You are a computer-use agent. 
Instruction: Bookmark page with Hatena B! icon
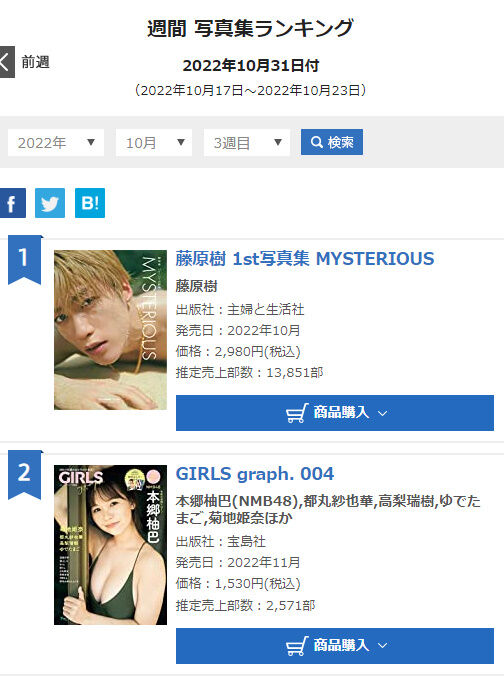click(90, 203)
